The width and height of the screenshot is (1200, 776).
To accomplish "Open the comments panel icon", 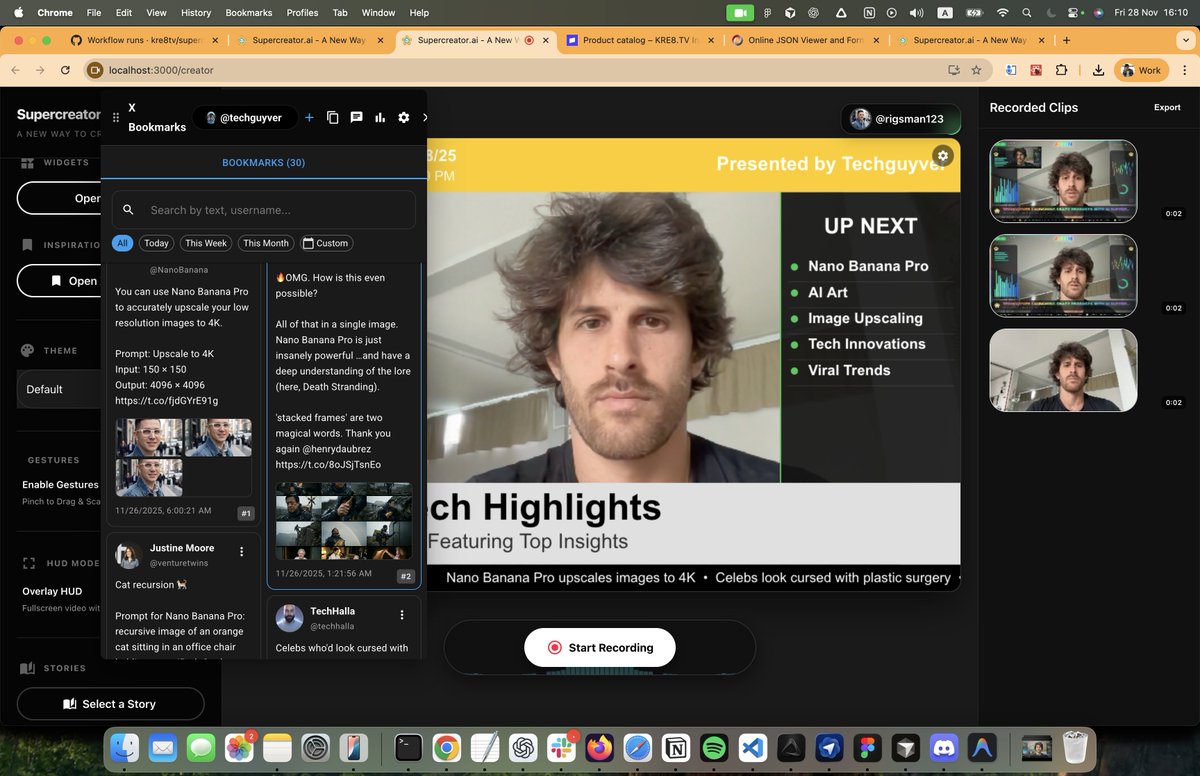I will pyautogui.click(x=356, y=117).
